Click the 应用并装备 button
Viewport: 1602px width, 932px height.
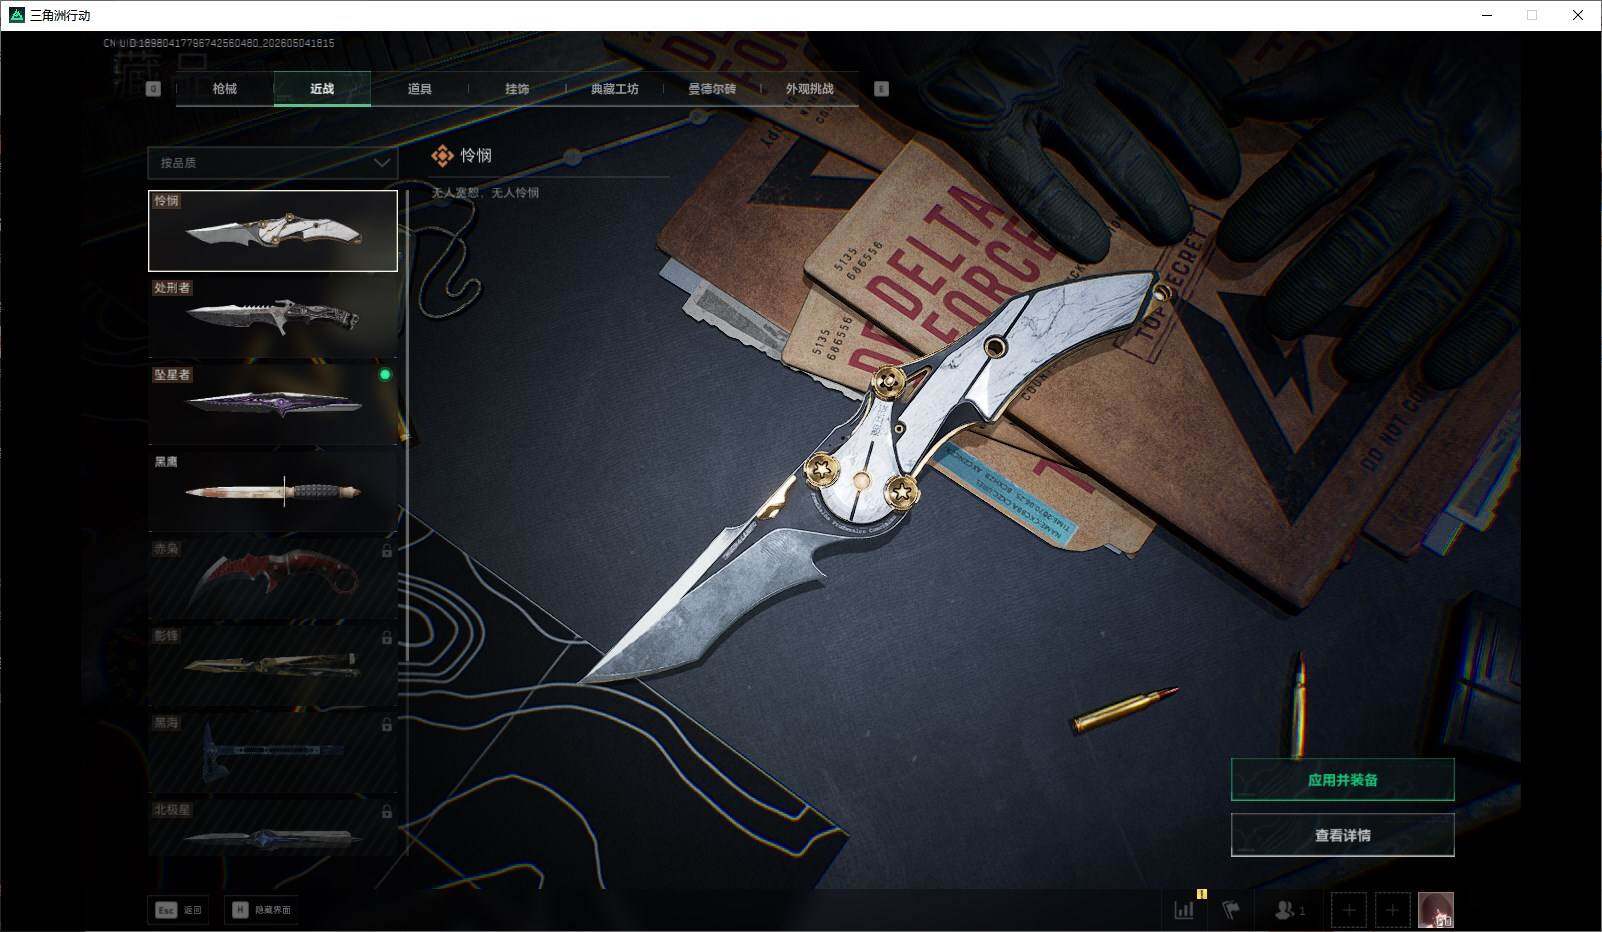(1342, 779)
